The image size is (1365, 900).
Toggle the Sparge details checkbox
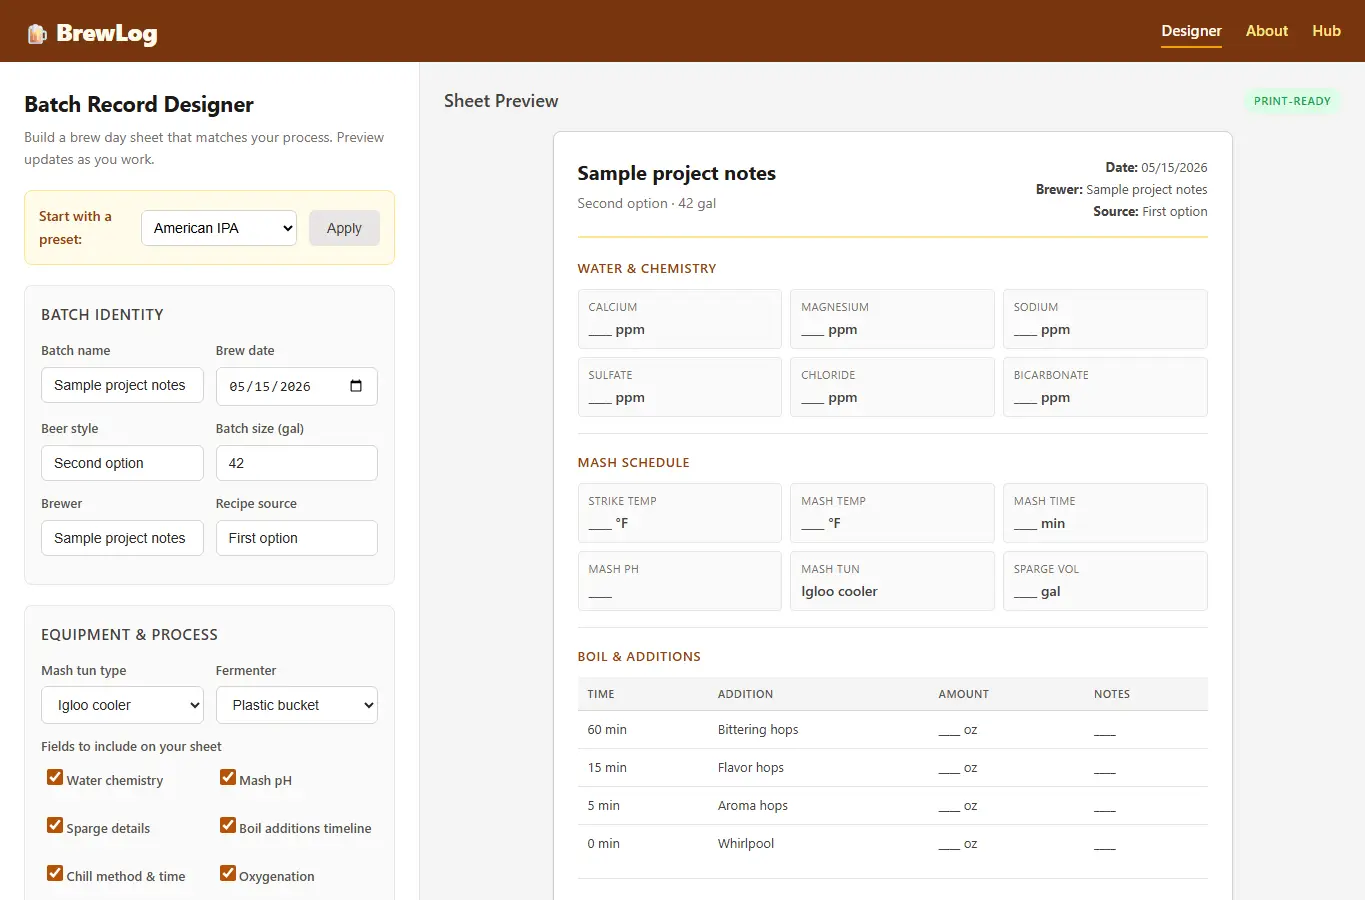tap(55, 825)
